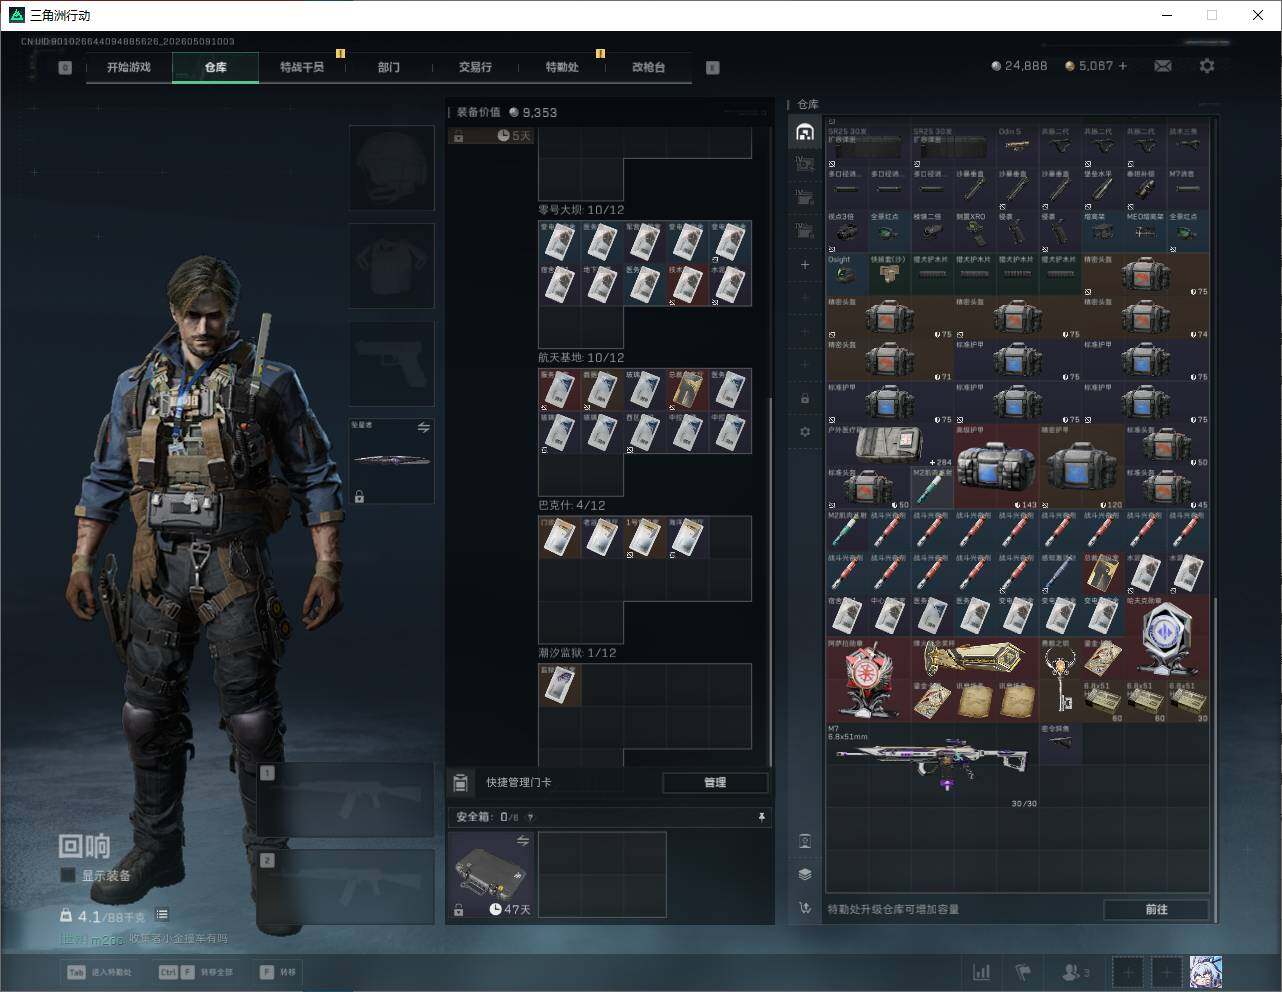Open the 改枪台 tab
The image size is (1282, 992).
(x=648, y=67)
